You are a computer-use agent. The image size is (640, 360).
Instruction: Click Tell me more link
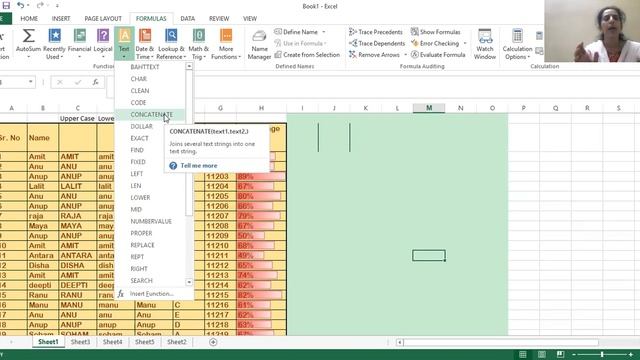pyautogui.click(x=199, y=166)
